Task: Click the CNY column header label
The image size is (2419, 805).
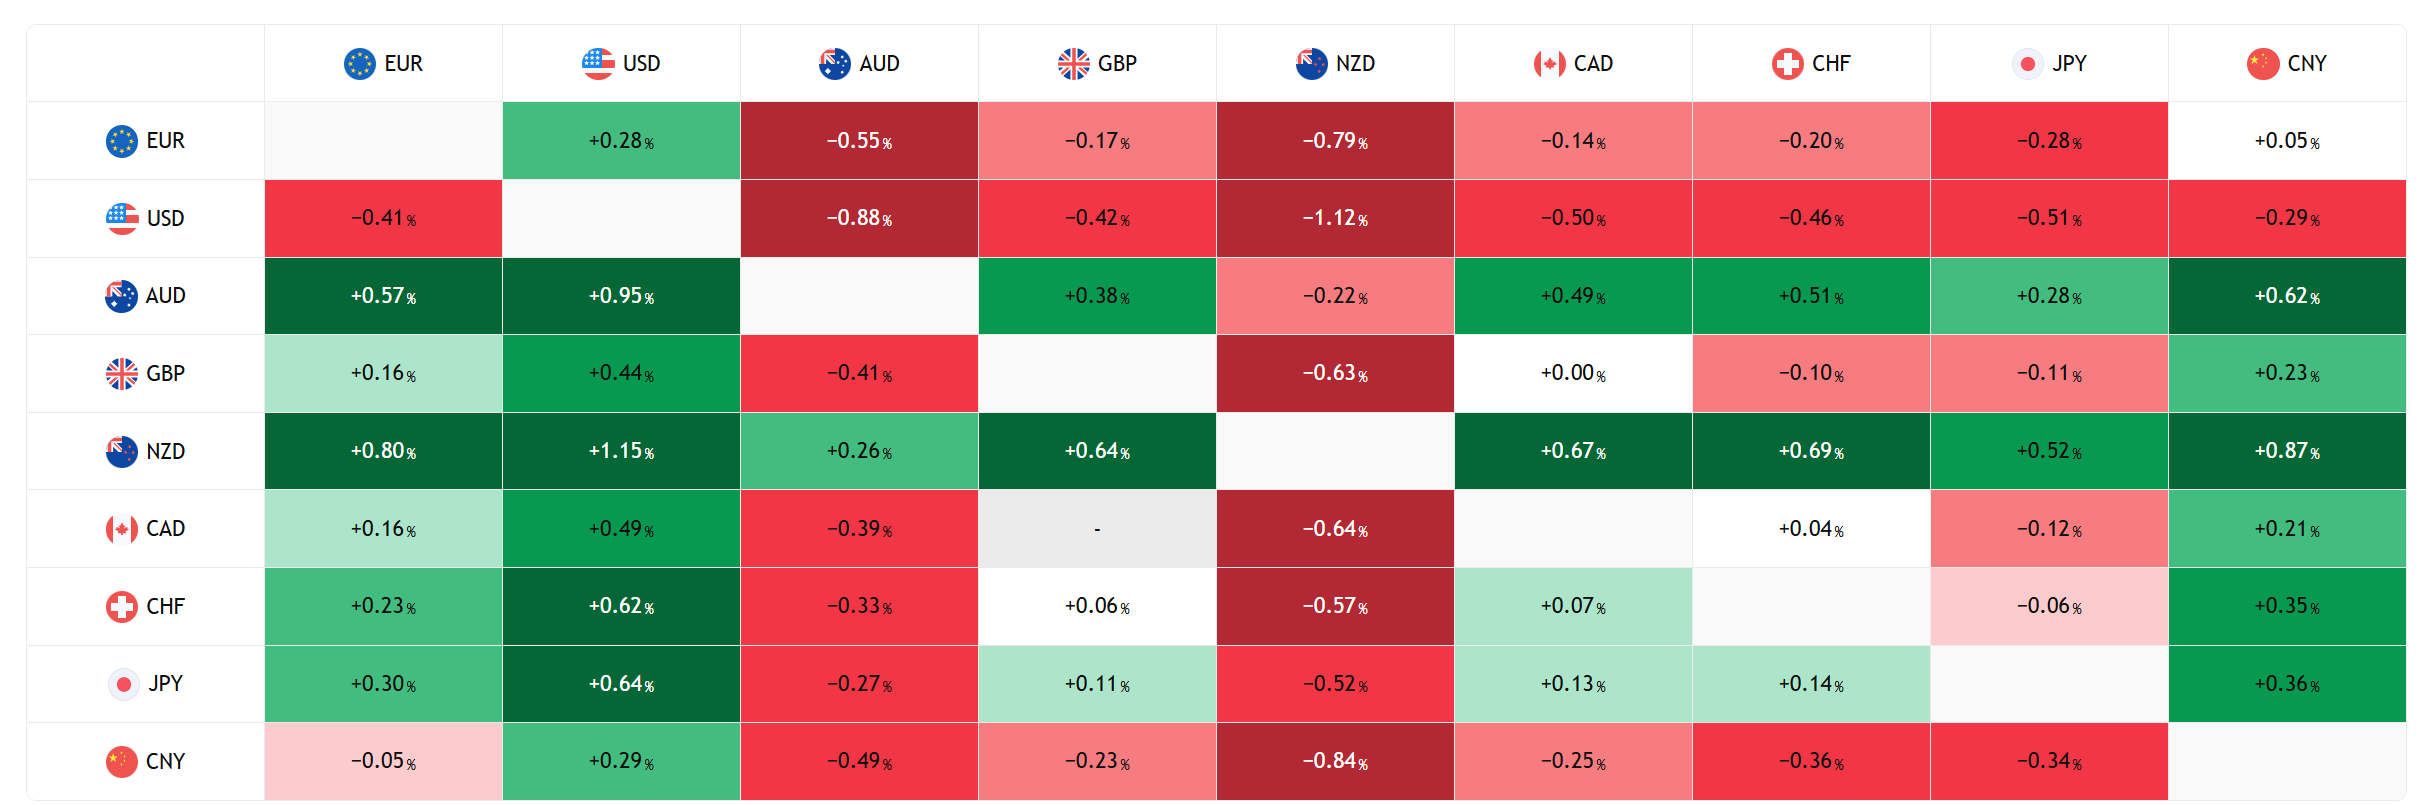Action: [x=2307, y=64]
